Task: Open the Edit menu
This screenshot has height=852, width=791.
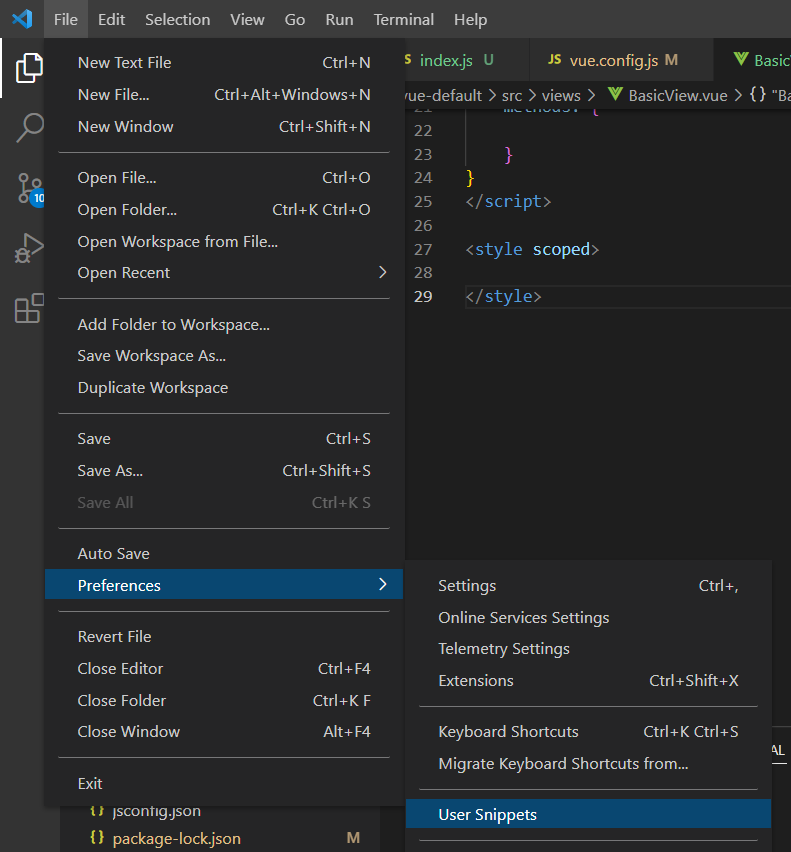Action: point(111,20)
